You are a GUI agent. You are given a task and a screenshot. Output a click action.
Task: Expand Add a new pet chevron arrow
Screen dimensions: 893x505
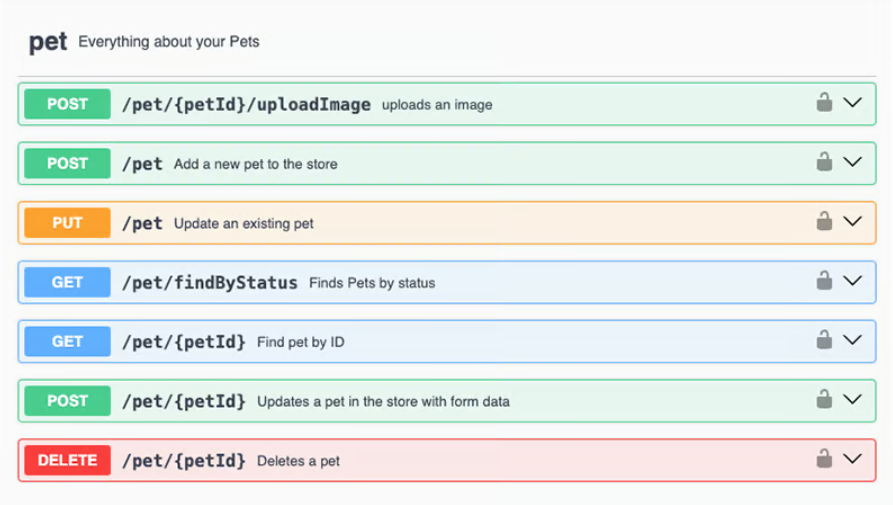[852, 162]
